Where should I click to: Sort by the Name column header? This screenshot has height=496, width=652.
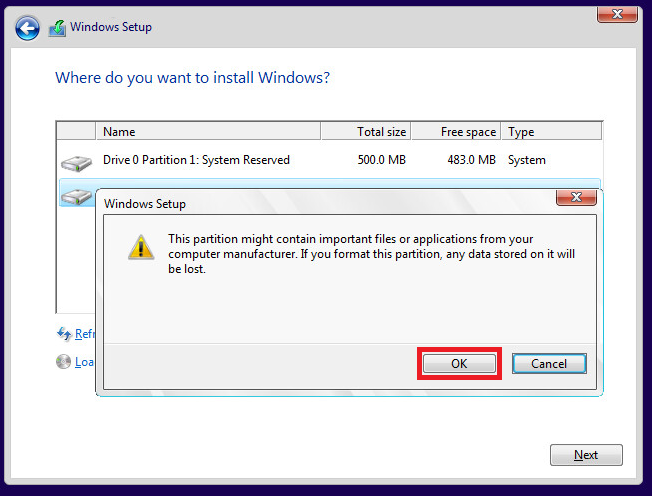click(208, 131)
